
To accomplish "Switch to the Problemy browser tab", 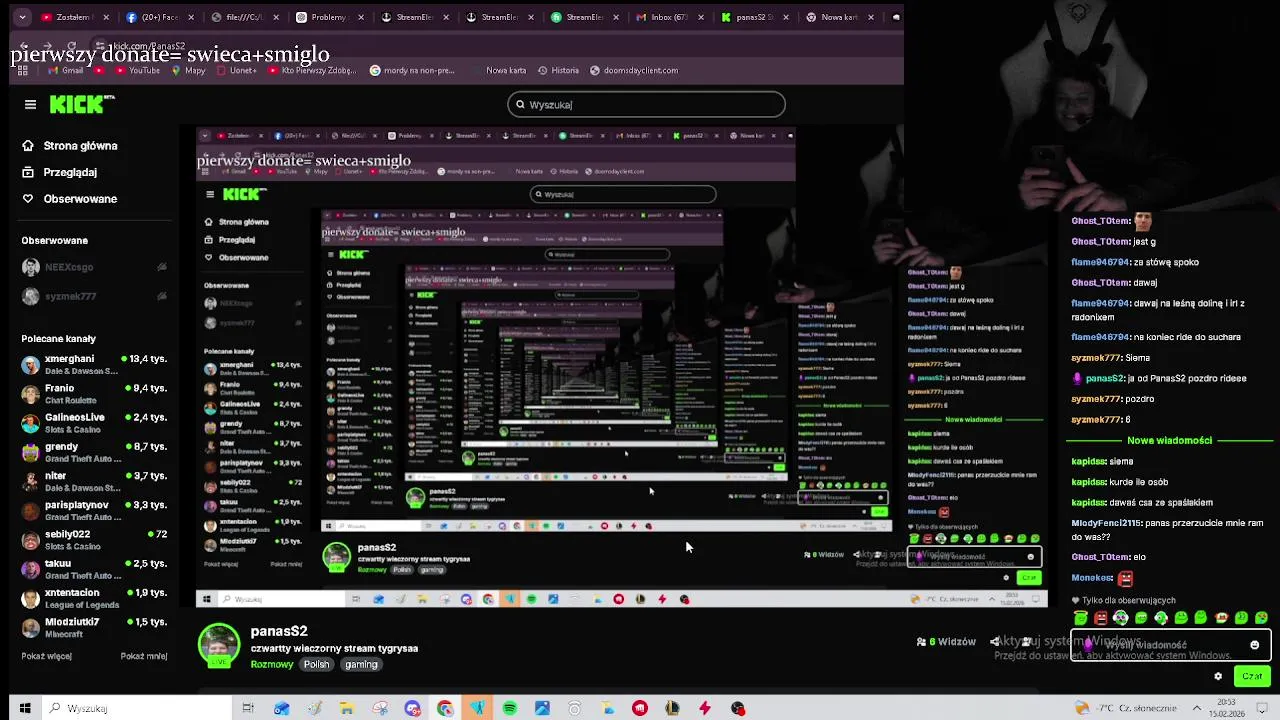I will point(330,17).
